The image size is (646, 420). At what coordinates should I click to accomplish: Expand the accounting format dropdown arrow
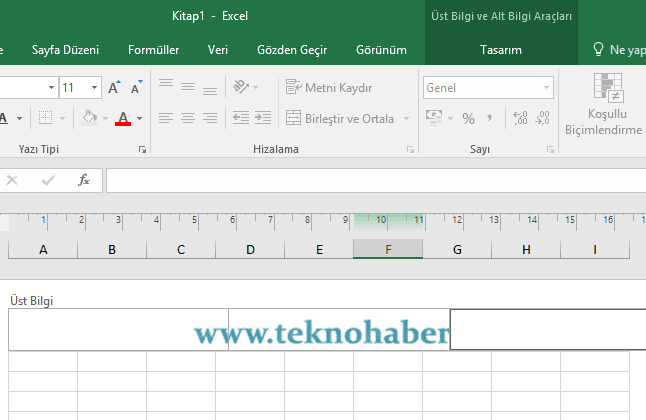450,119
